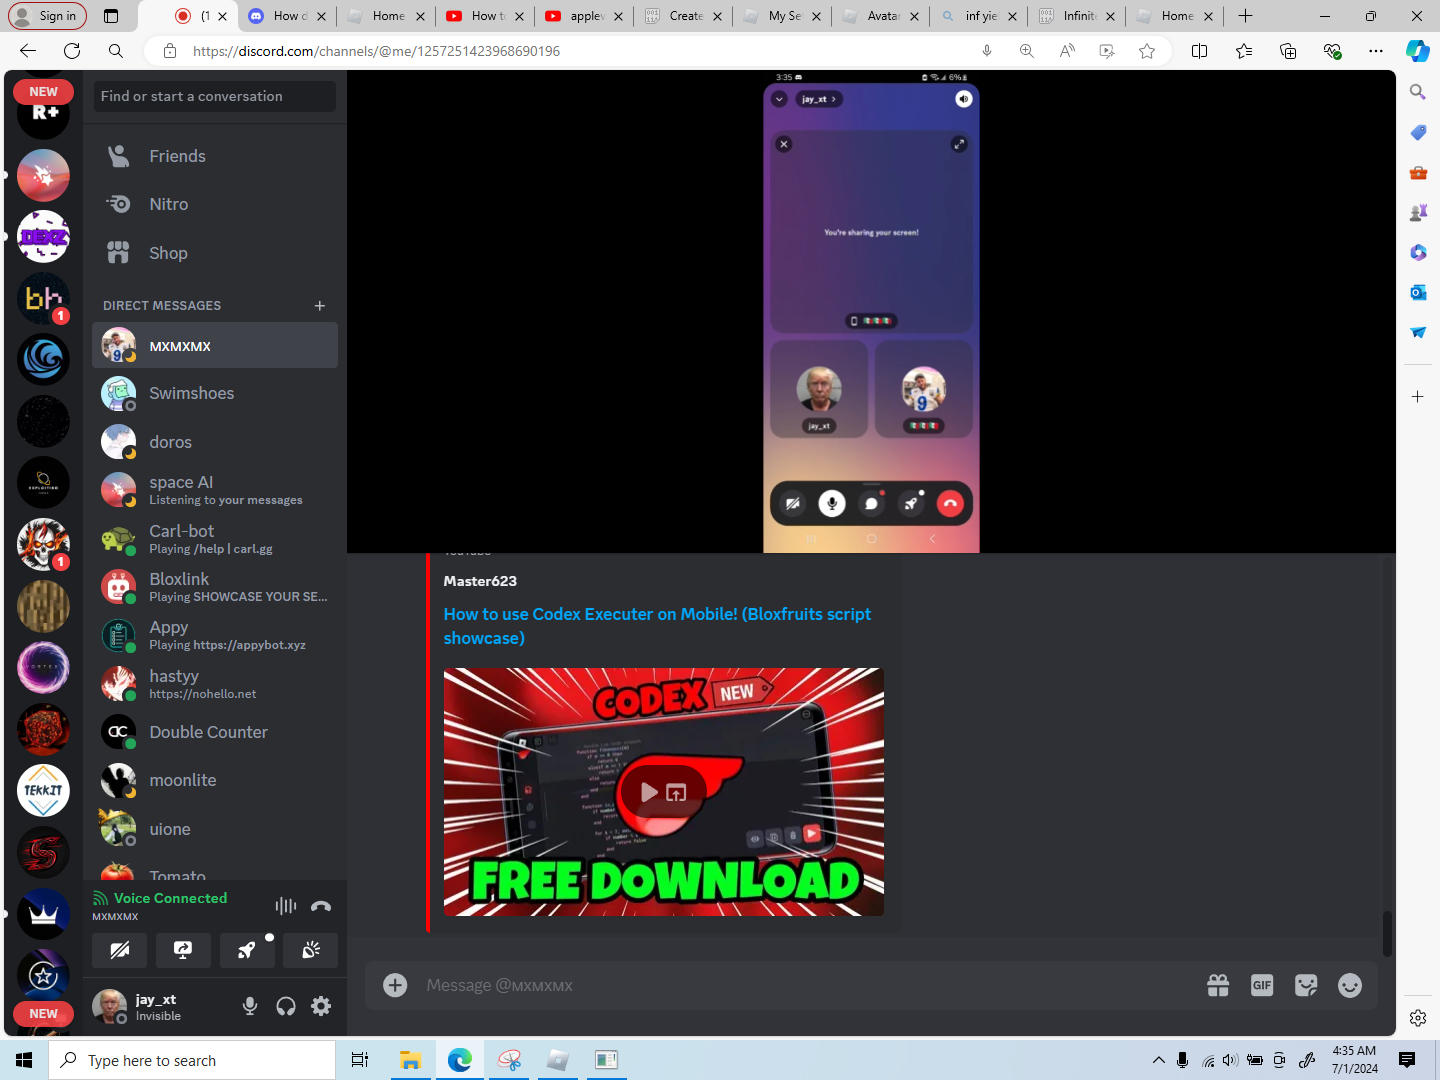
Task: Open the uione conversation
Action: (x=215, y=829)
